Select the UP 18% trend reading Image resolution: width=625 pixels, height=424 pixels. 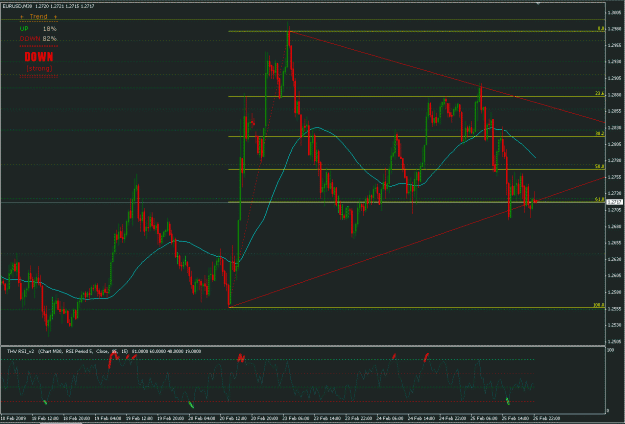click(38, 29)
